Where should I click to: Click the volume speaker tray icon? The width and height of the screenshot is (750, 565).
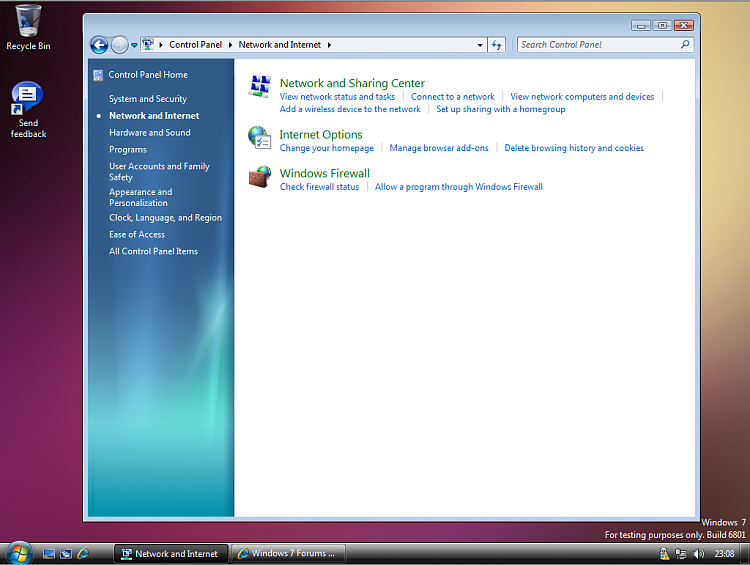(x=699, y=554)
